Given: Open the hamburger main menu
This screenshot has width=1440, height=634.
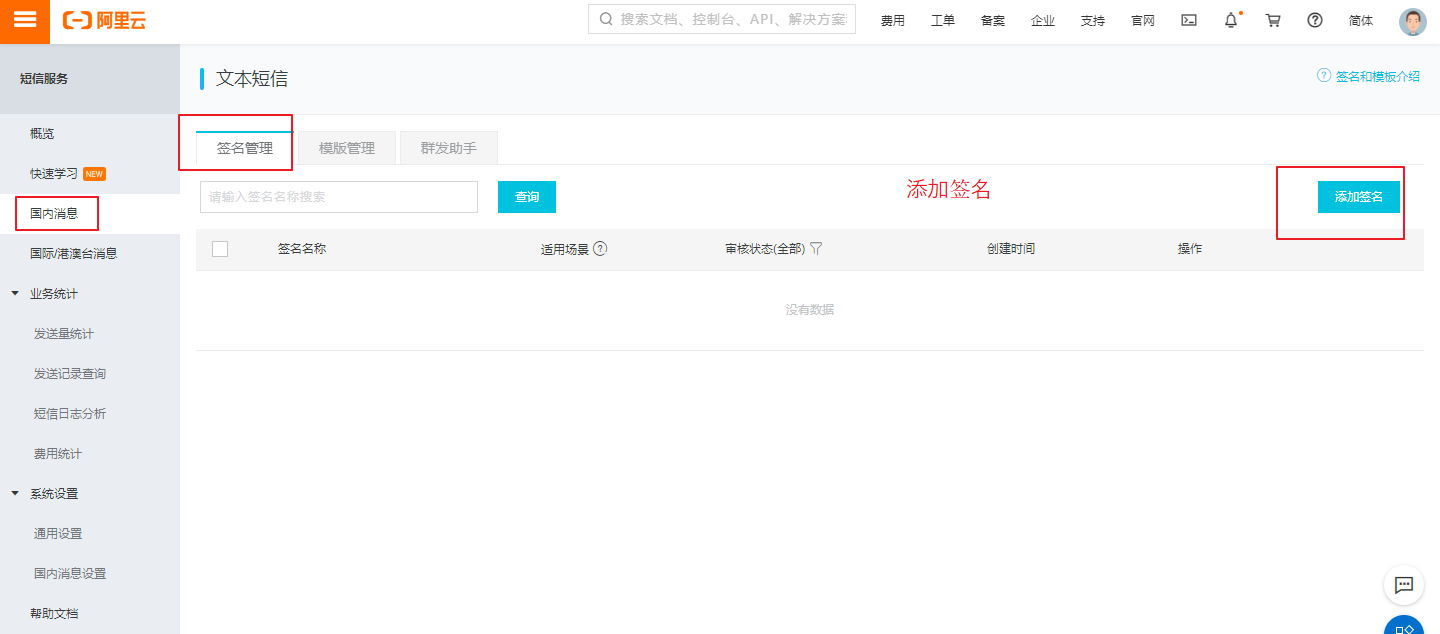Looking at the screenshot, I should [25, 21].
